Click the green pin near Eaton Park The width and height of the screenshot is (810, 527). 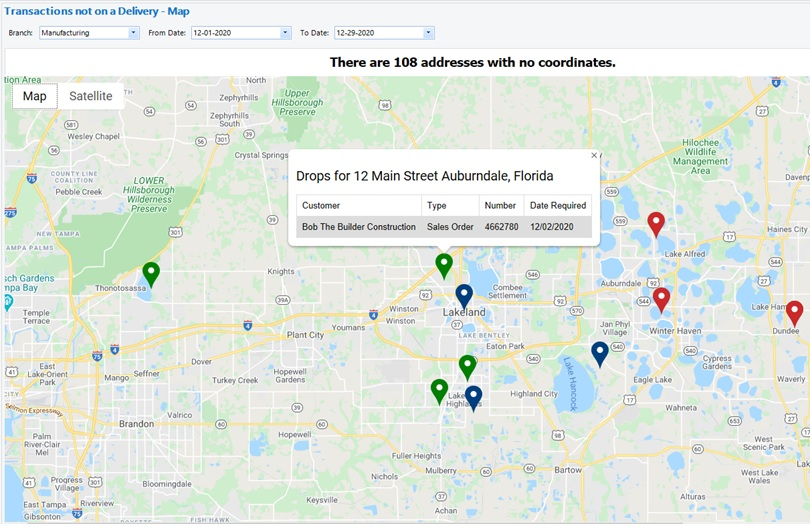468,366
